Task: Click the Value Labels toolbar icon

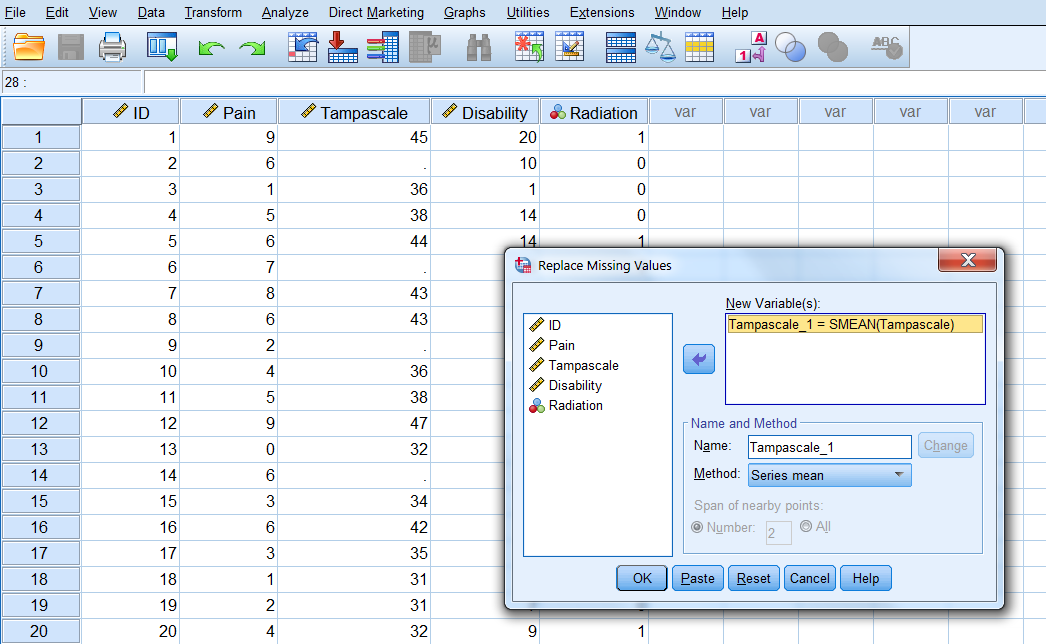Action: tap(750, 47)
